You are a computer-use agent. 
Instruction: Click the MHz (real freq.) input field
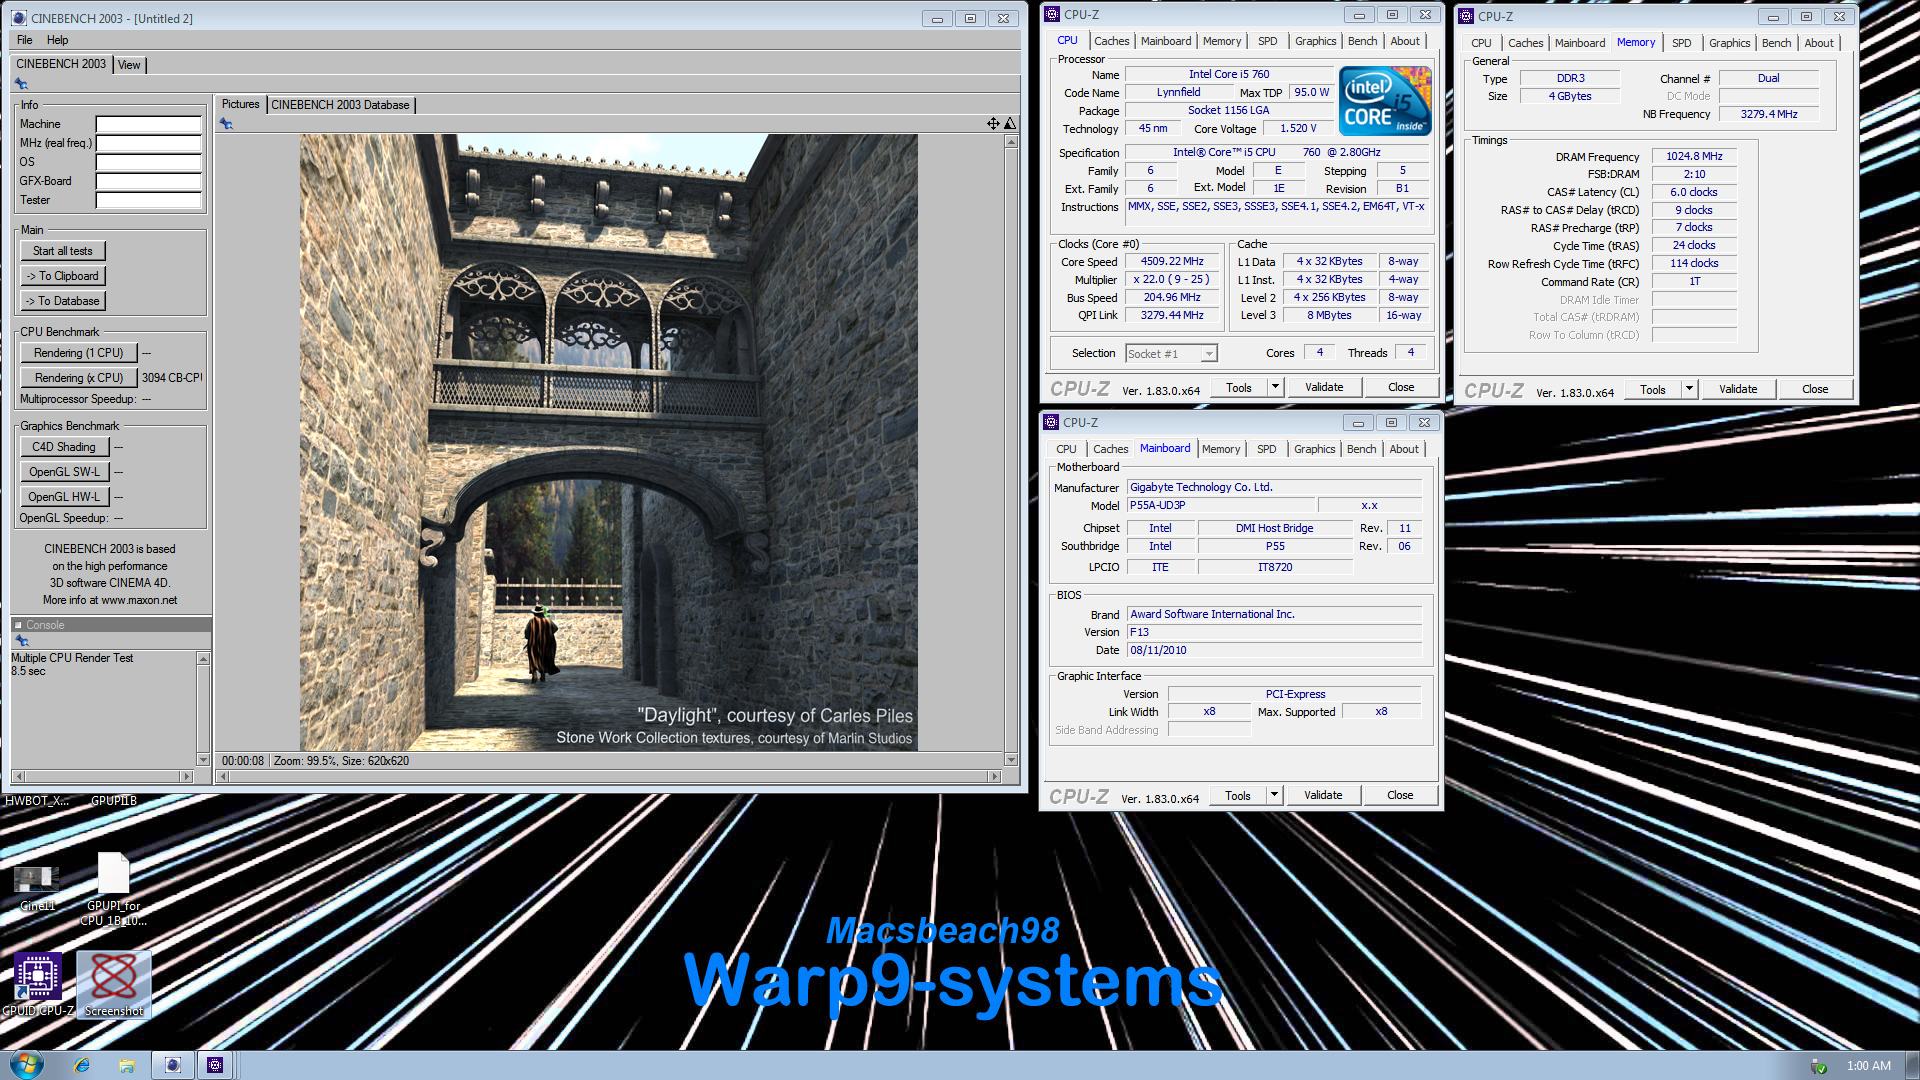point(148,144)
